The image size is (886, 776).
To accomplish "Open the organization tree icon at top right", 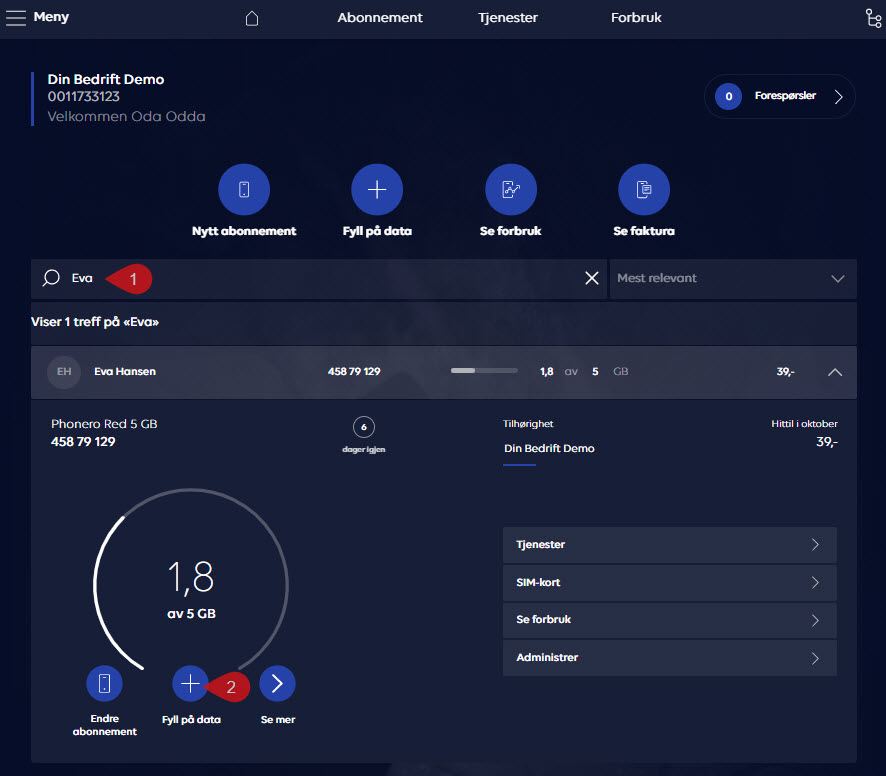I will click(873, 18).
